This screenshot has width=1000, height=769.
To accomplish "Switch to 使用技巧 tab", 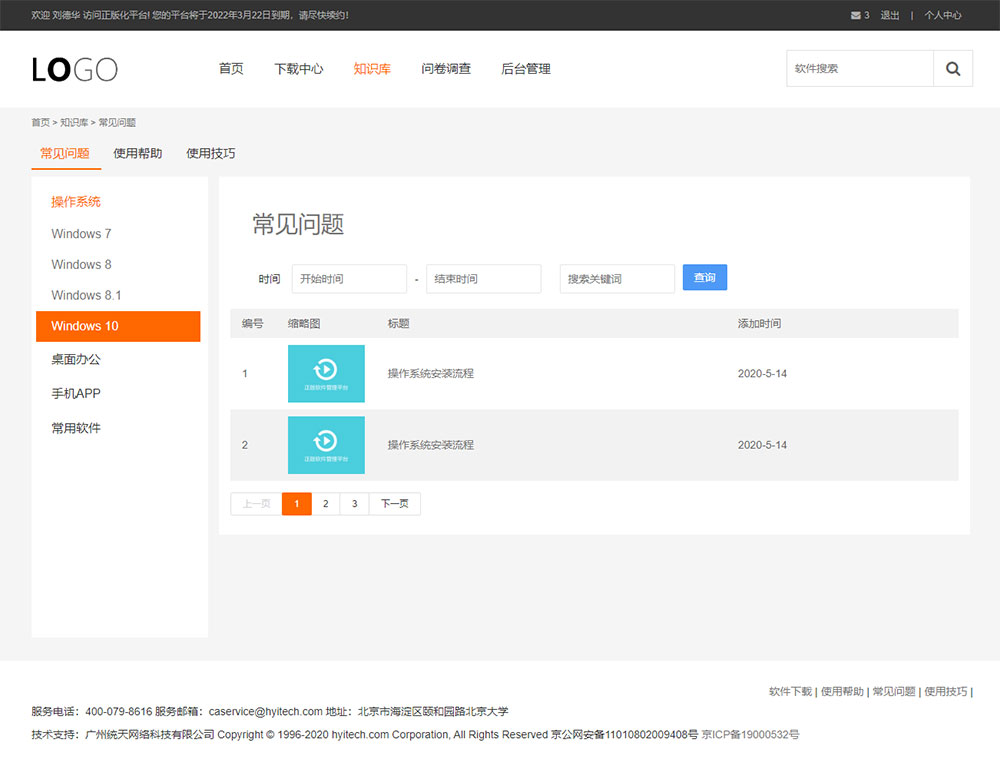I will point(211,154).
